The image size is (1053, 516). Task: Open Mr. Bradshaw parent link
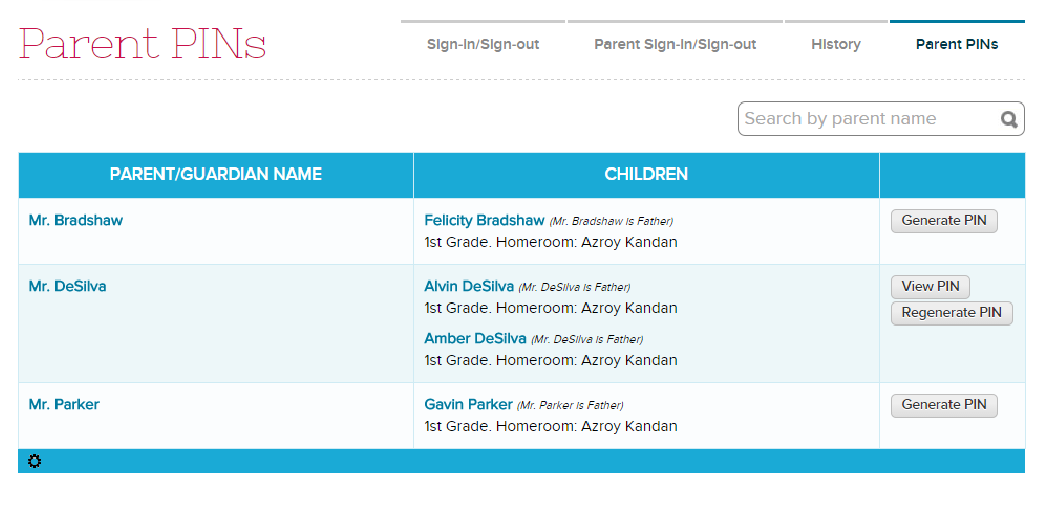coord(76,220)
